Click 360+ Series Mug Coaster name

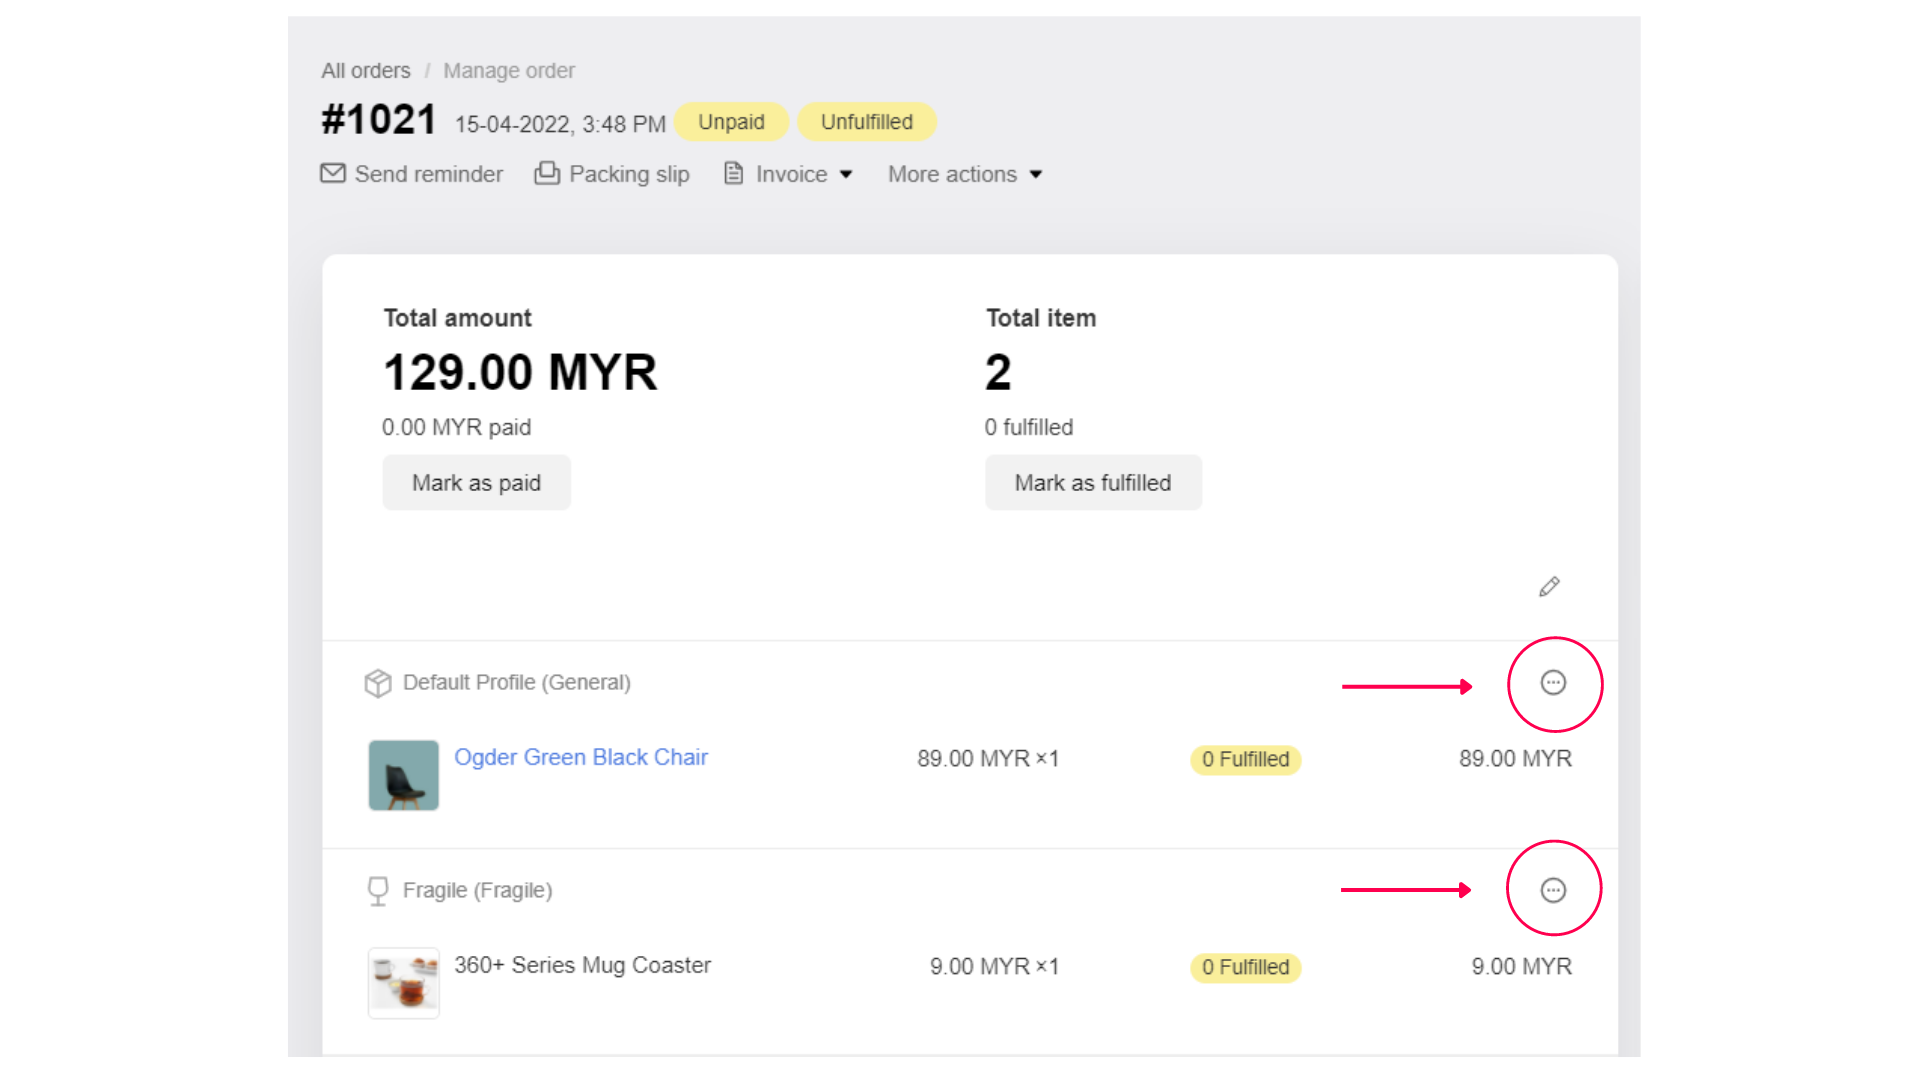tap(583, 965)
